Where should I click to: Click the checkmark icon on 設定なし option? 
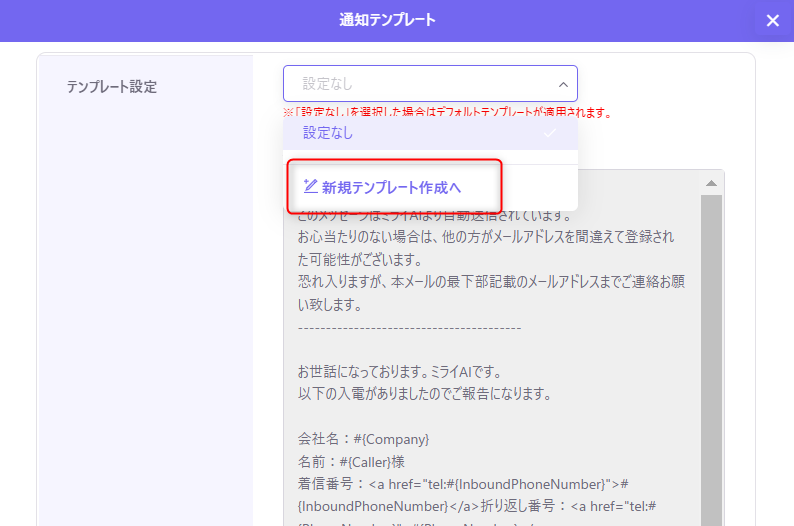point(550,133)
